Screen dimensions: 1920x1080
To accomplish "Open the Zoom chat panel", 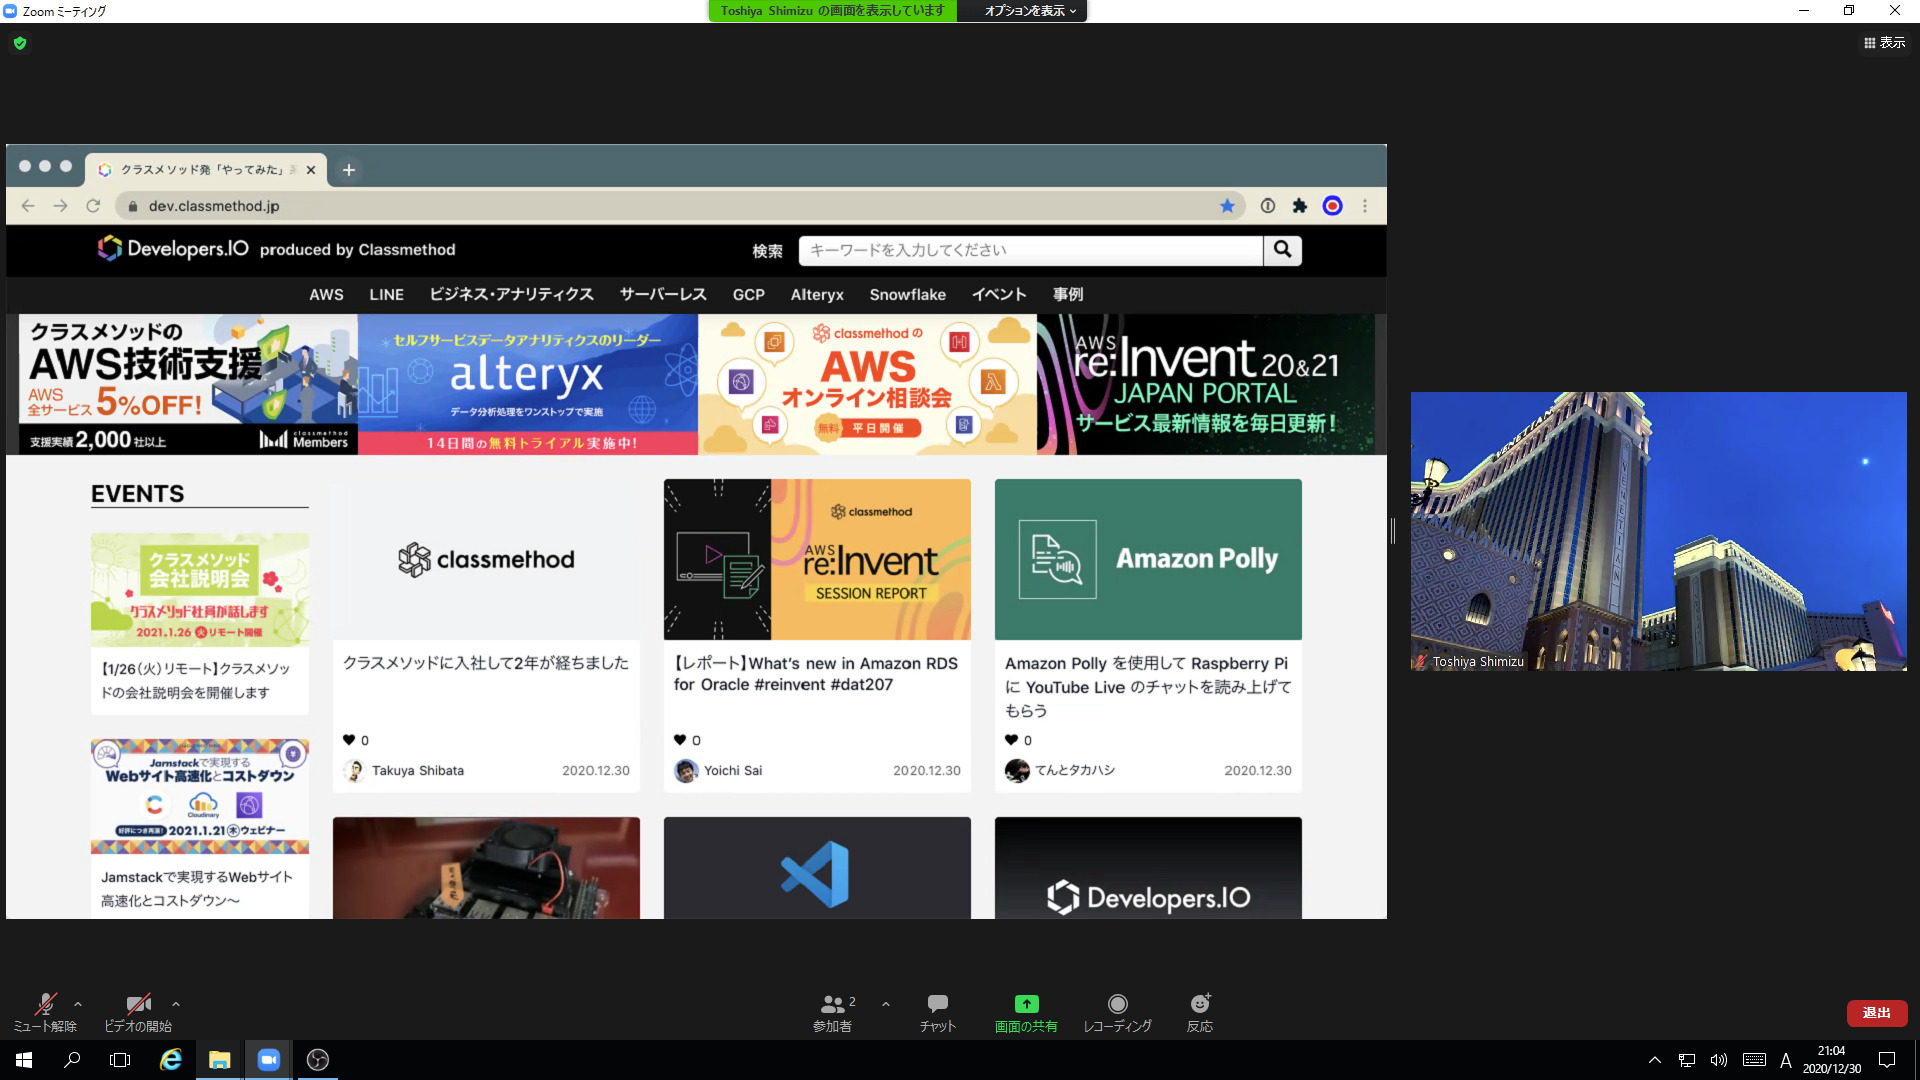I will click(x=938, y=1011).
